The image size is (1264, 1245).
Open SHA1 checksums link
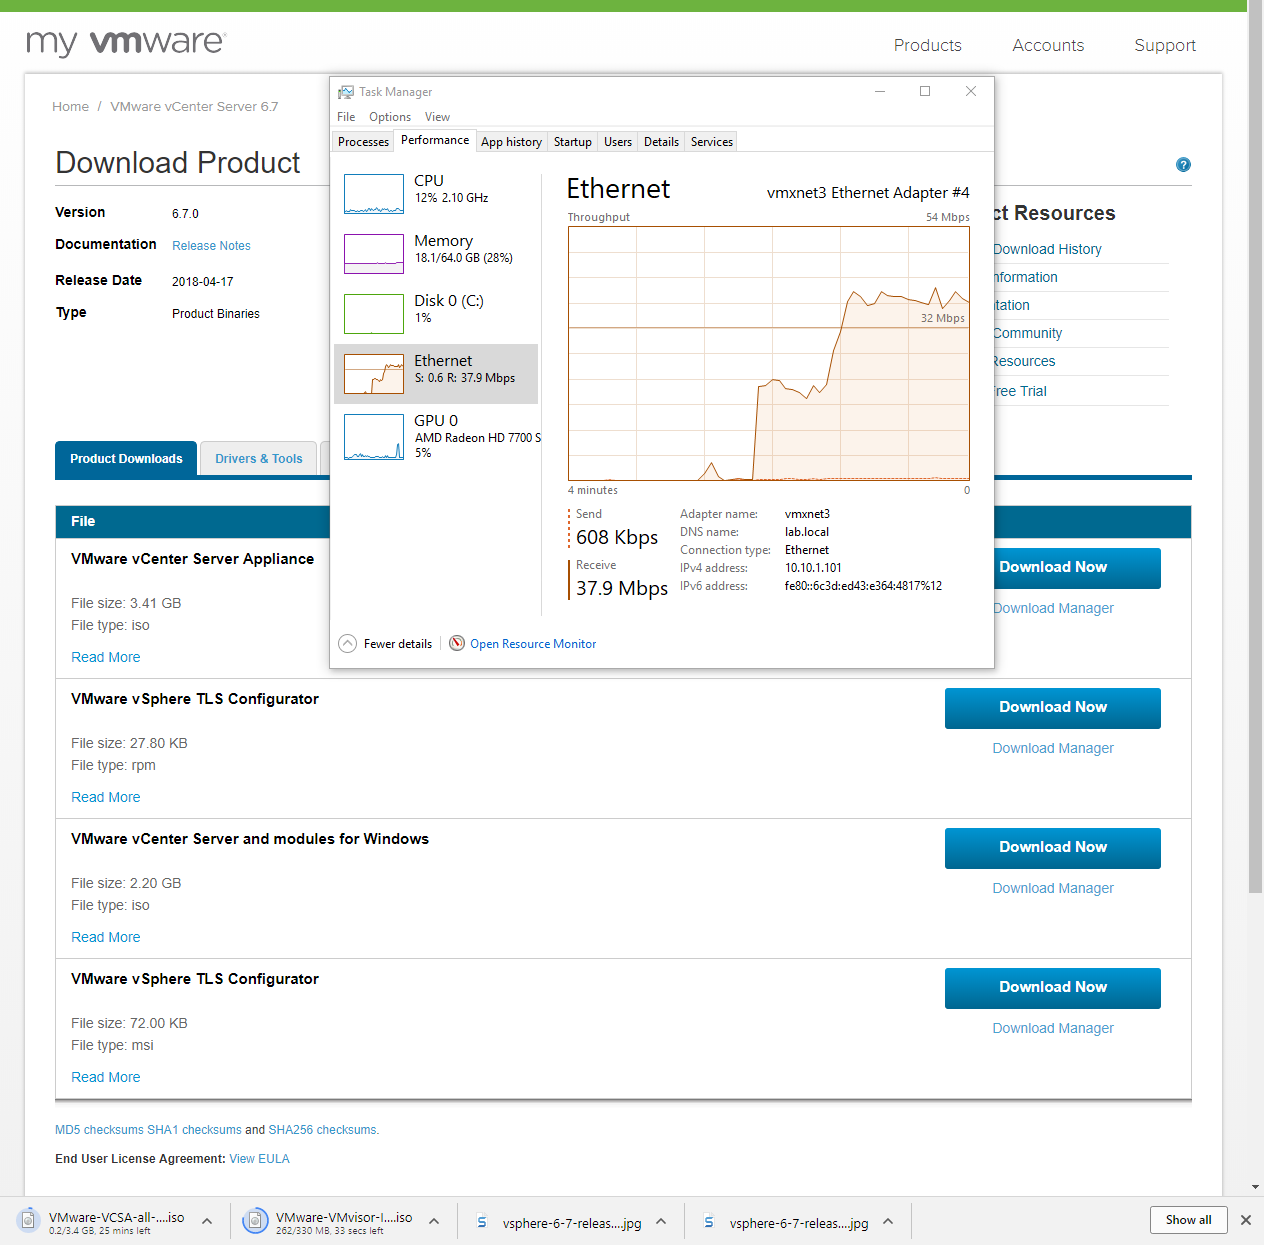(x=194, y=1130)
